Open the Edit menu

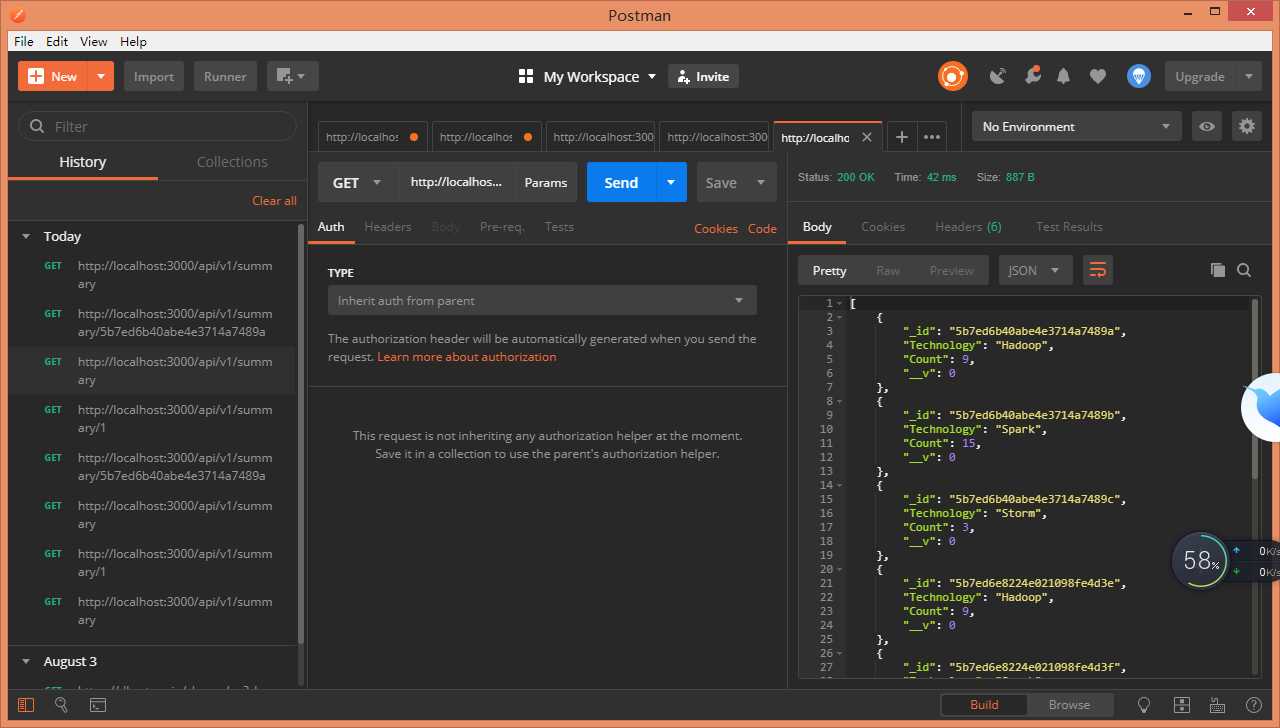(x=57, y=41)
